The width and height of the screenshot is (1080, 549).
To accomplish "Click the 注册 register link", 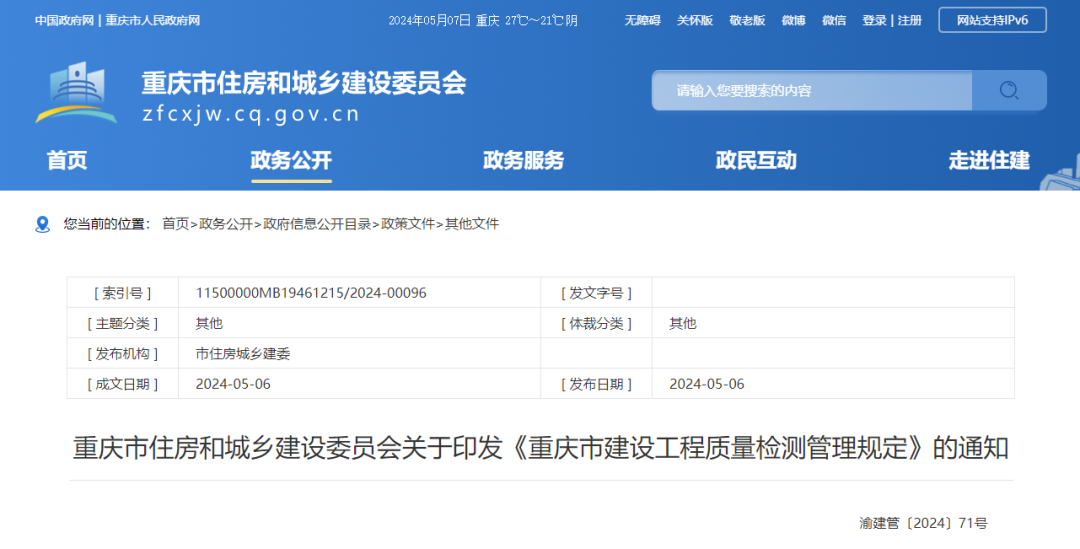I will pyautogui.click(x=909, y=21).
